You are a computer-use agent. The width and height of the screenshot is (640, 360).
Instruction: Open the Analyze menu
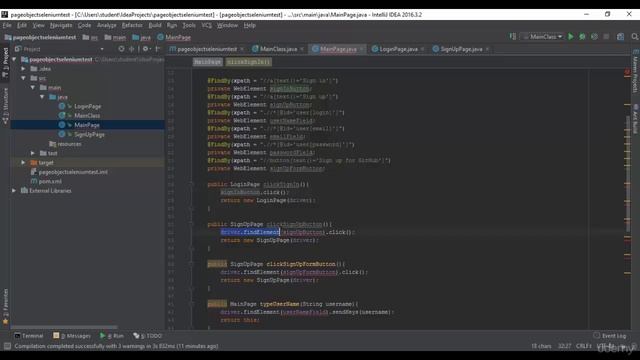107,25
